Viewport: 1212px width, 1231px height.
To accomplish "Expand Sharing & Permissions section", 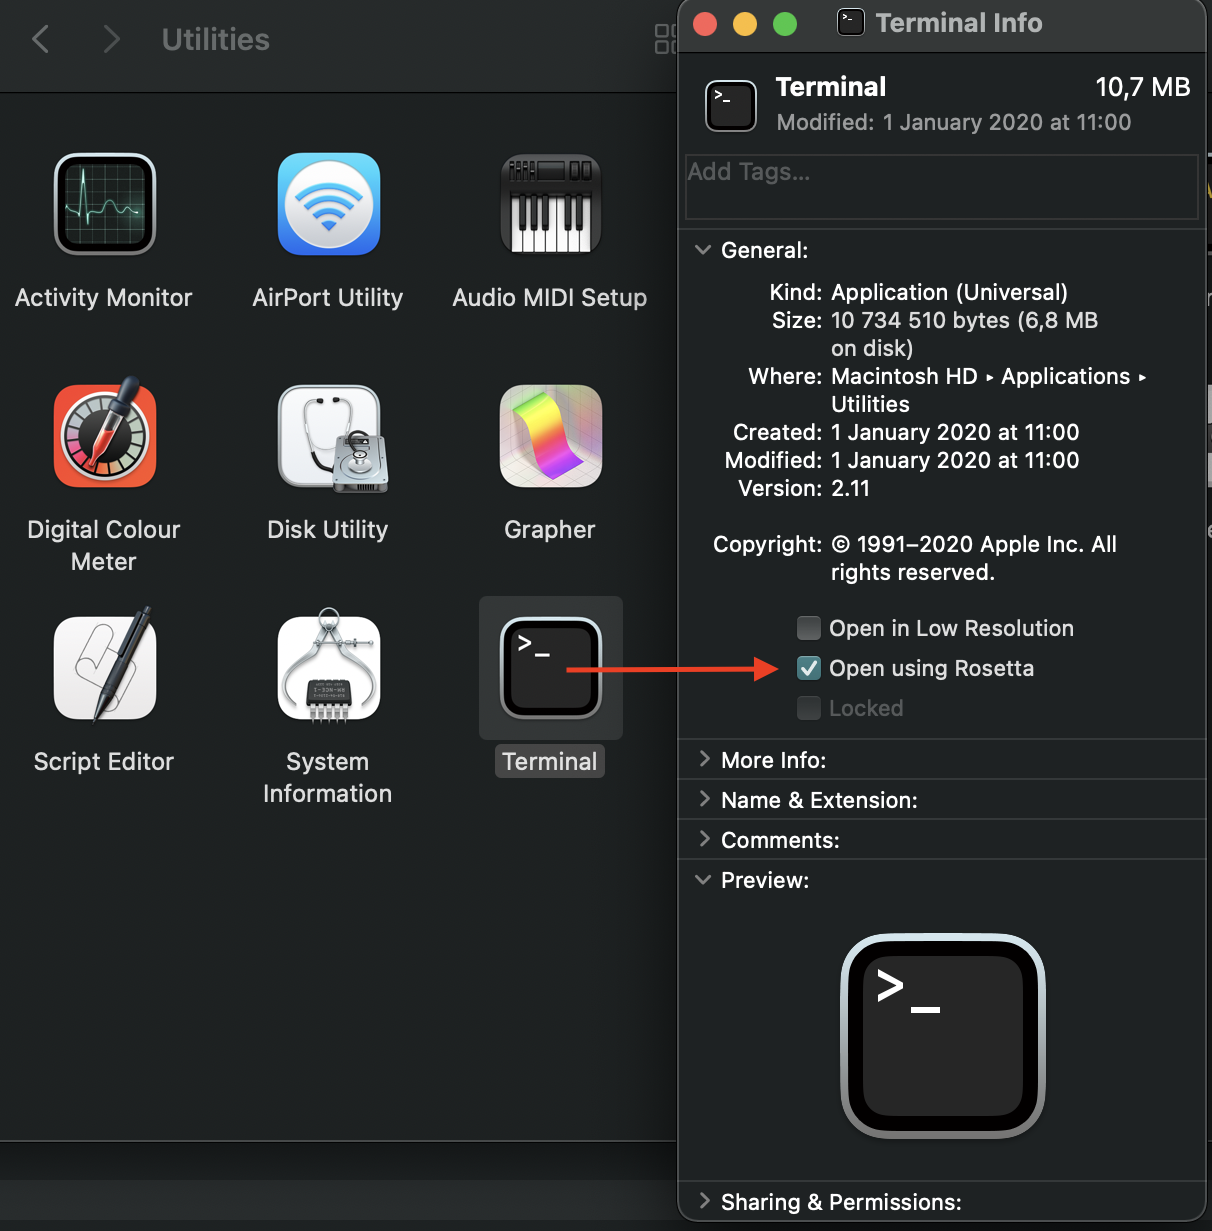I will pos(703,1202).
